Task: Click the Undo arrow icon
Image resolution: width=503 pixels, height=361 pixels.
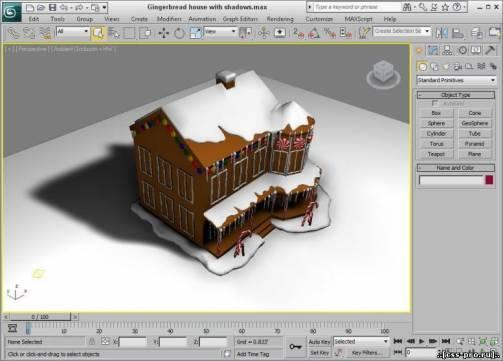Action: (63, 7)
